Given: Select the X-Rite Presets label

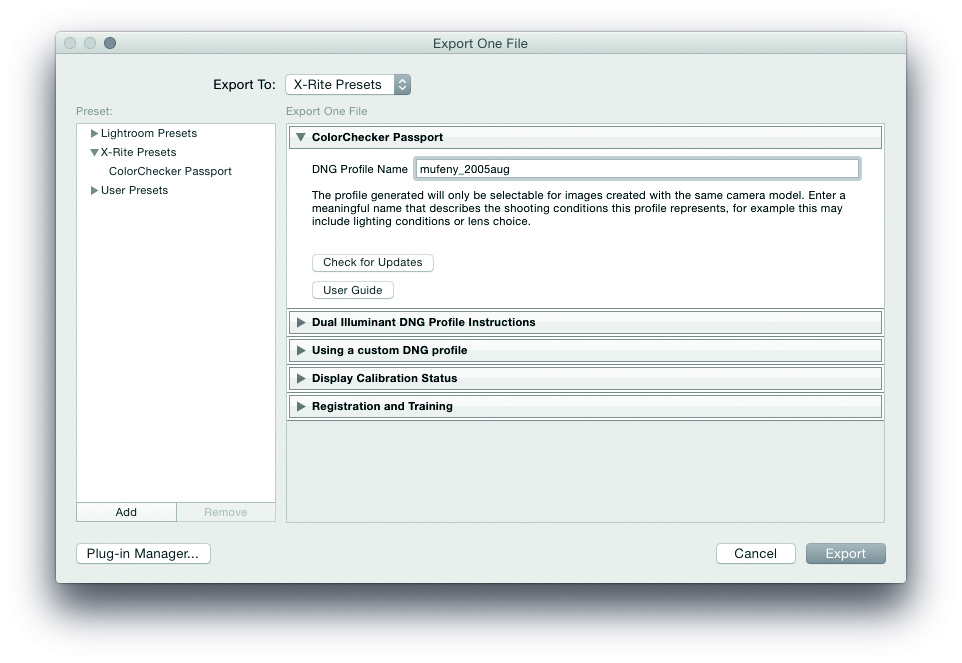Looking at the screenshot, I should coord(139,152).
